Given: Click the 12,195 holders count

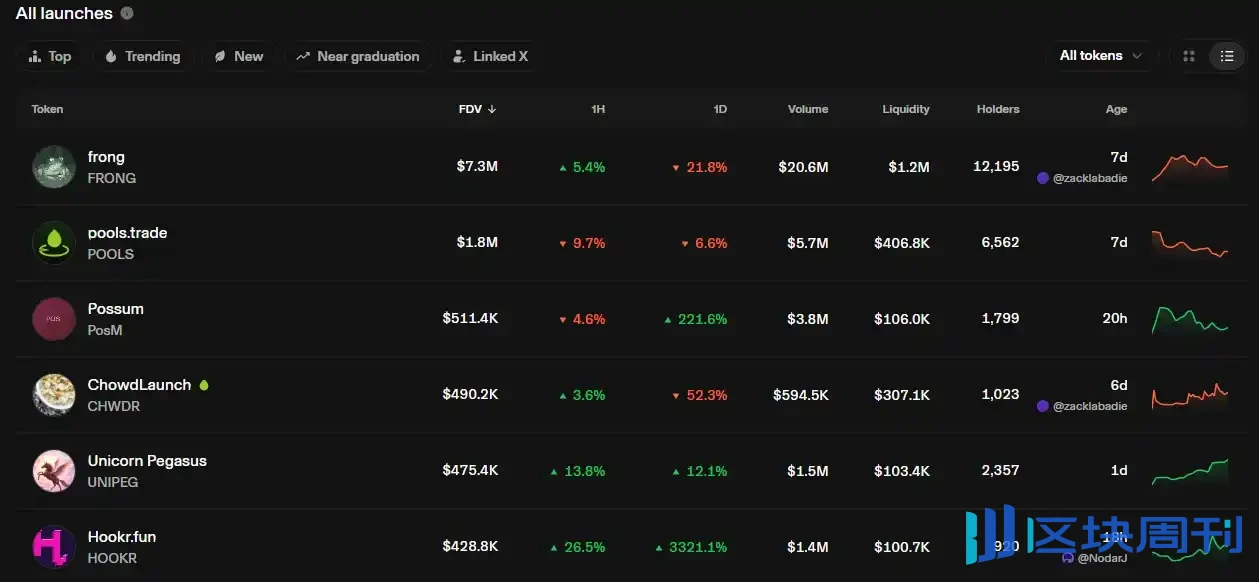Looking at the screenshot, I should [x=996, y=167].
